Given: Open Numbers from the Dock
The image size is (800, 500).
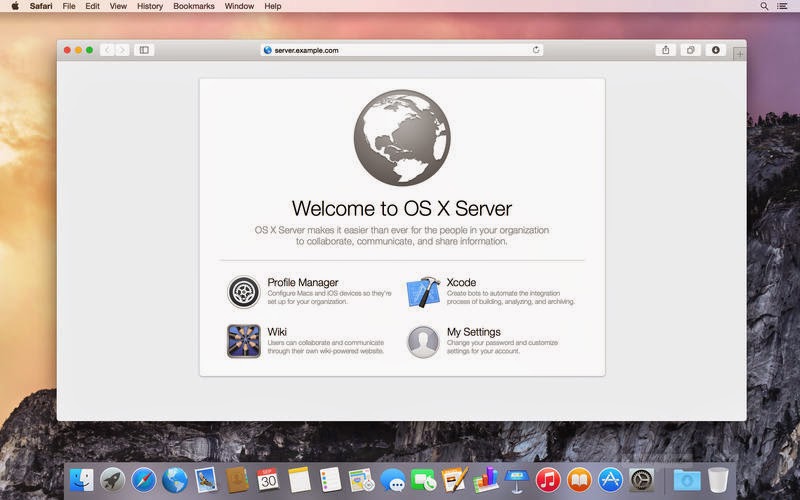Looking at the screenshot, I should point(486,480).
